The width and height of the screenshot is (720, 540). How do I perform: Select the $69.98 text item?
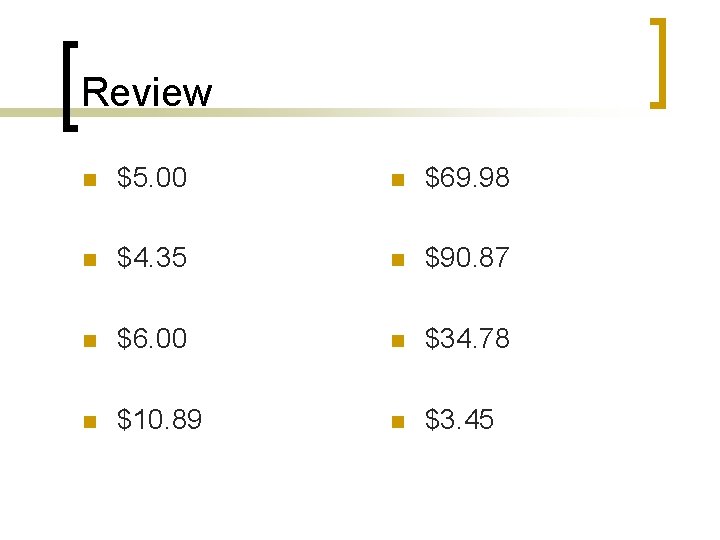[467, 177]
